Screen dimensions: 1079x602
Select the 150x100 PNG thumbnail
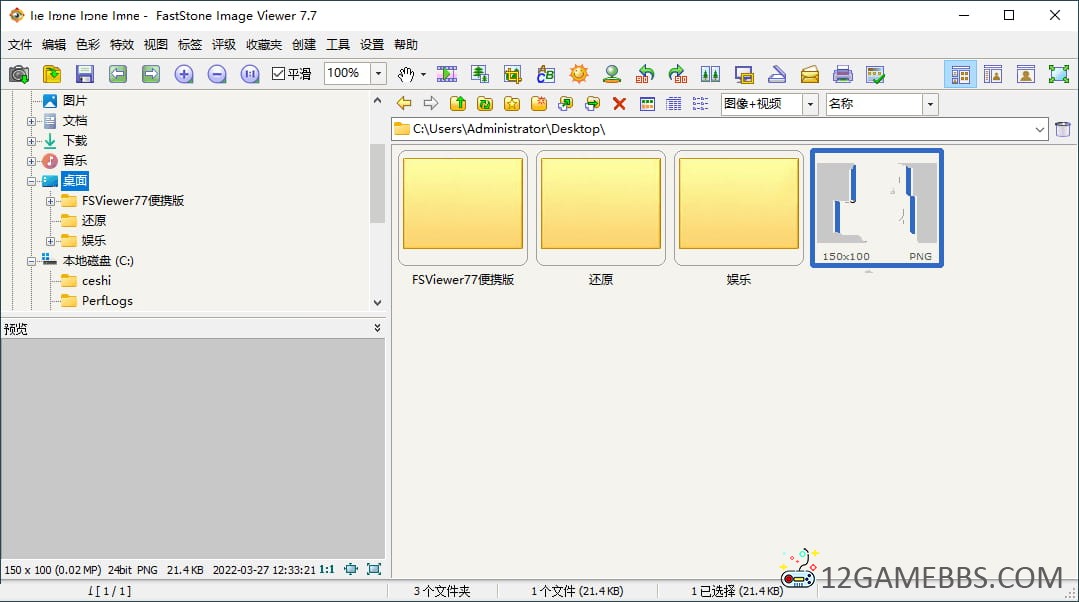(x=876, y=208)
